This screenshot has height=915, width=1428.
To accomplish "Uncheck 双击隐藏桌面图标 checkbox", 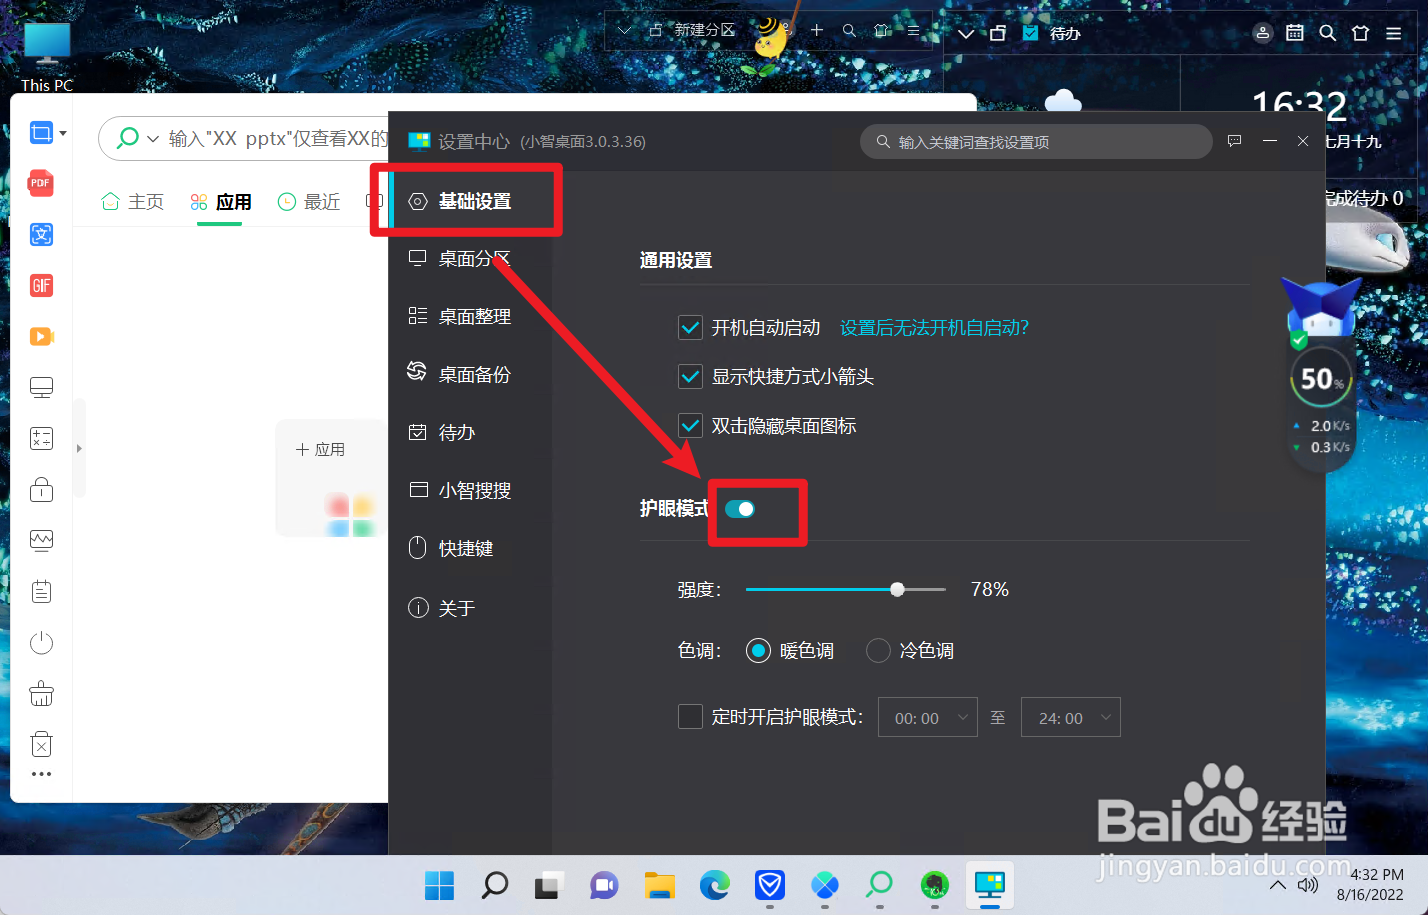I will [690, 425].
